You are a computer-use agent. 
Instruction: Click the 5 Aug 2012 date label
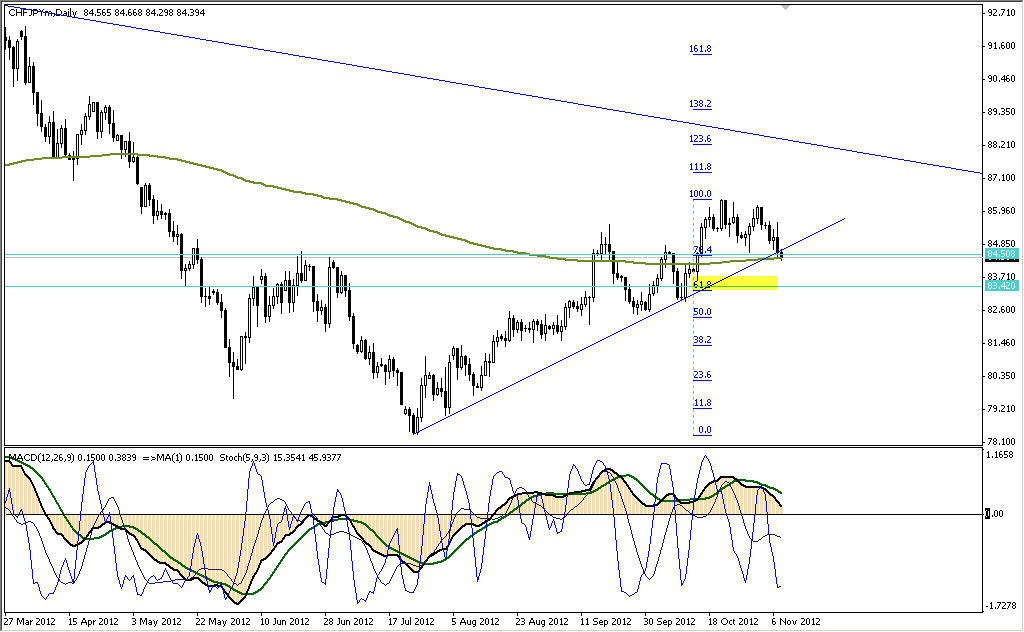pos(475,622)
